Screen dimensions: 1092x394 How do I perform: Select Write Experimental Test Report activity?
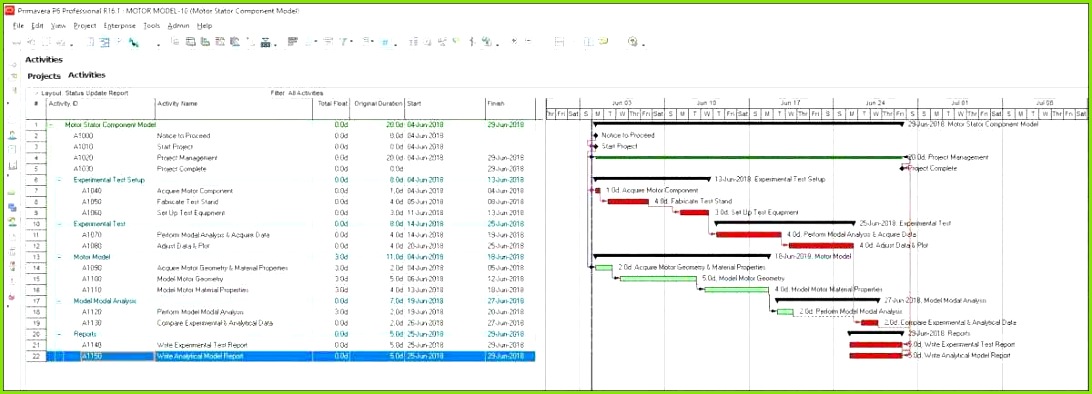[203, 345]
